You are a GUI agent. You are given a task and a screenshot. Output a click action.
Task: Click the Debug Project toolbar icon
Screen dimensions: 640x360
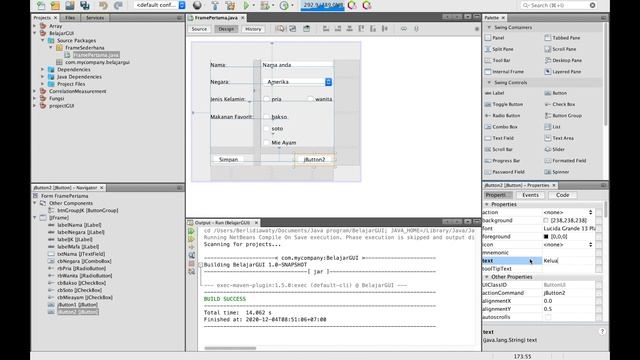click(x=265, y=5)
